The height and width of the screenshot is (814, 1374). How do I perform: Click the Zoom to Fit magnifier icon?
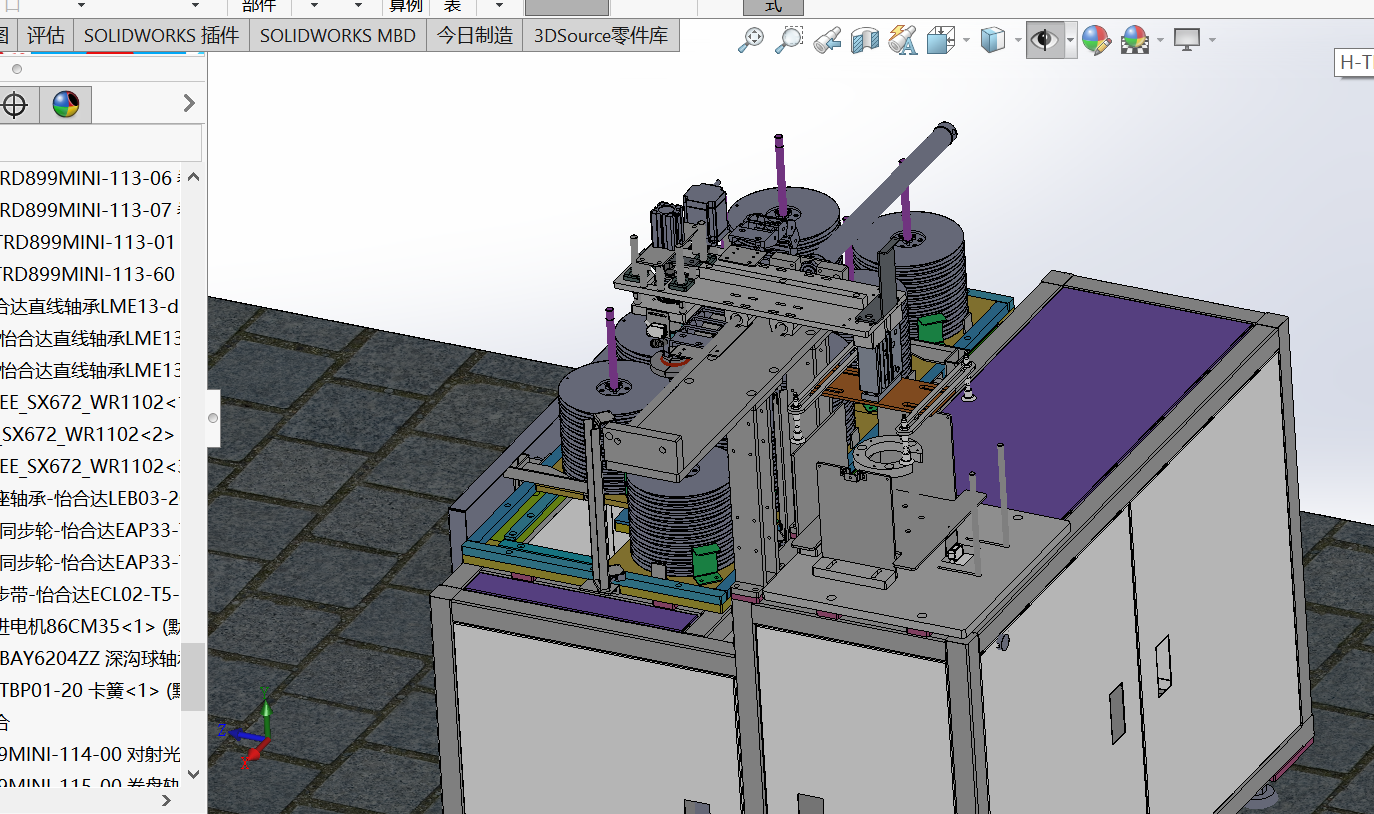751,40
